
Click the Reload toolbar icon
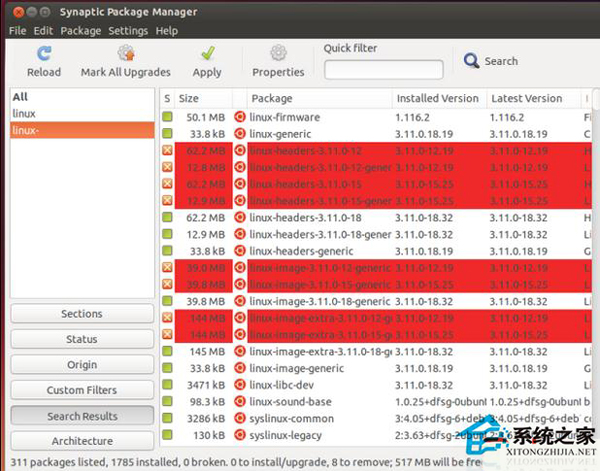click(44, 54)
